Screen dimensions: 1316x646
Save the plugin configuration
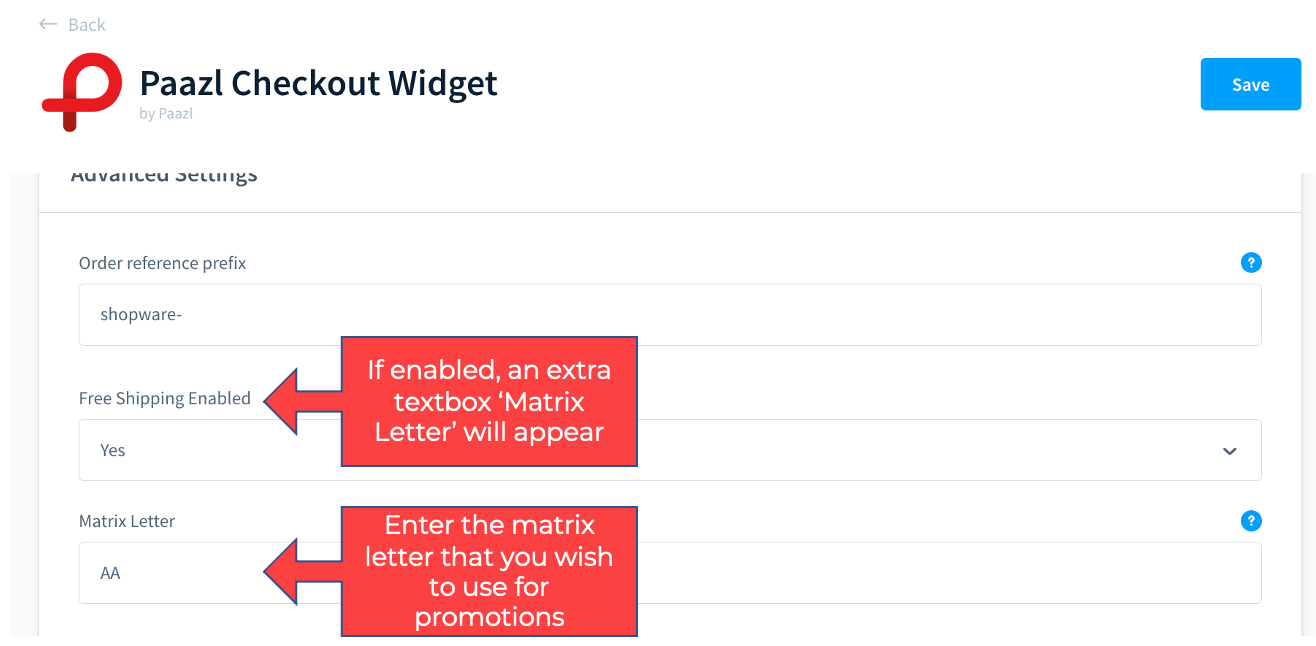coord(1250,84)
